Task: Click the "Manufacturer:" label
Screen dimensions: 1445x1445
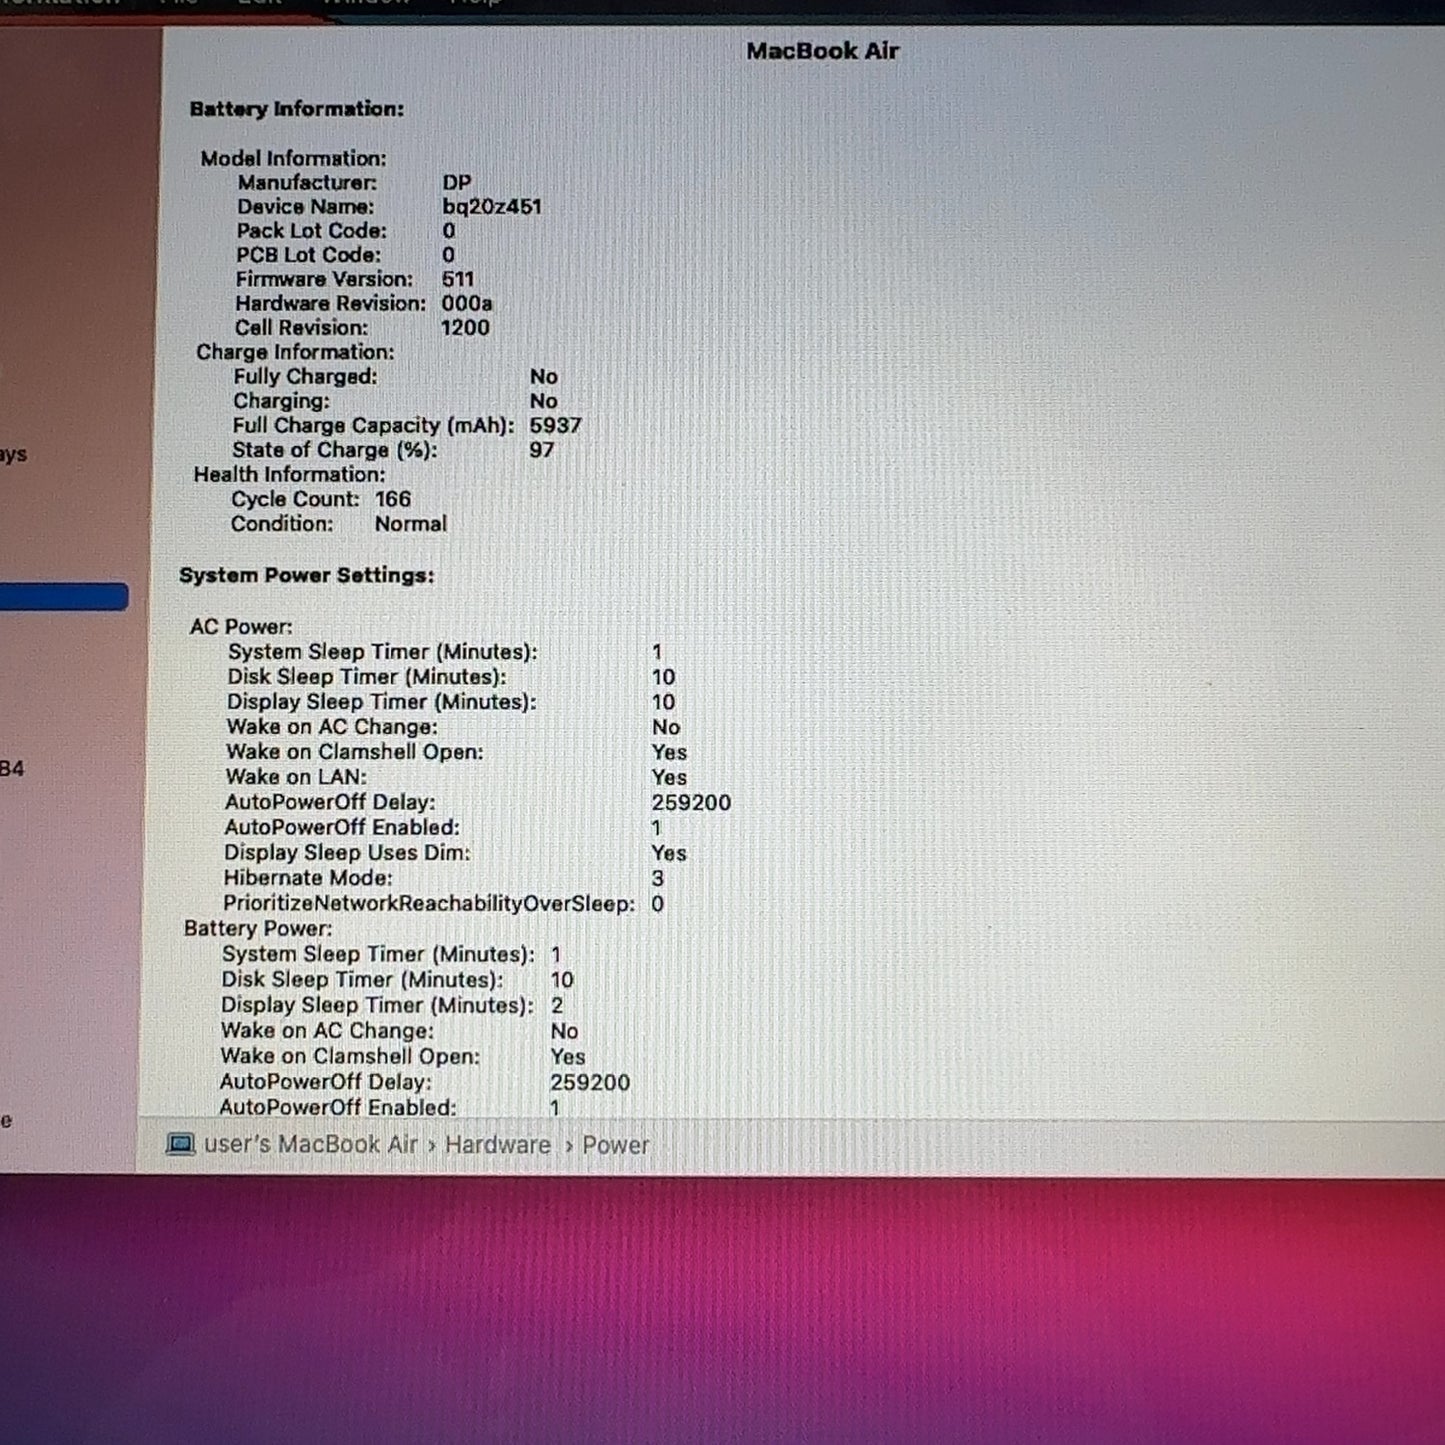Action: 307,183
